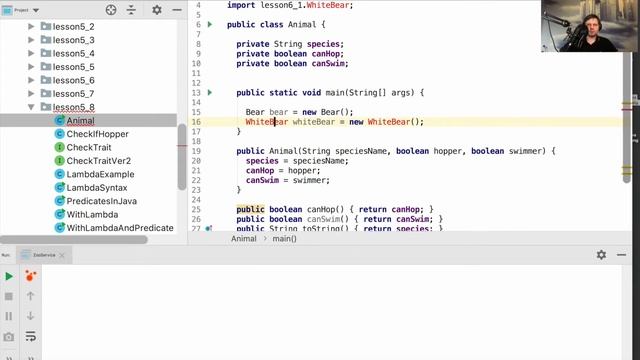The height and width of the screenshot is (360, 640).
Task: Click the Project tree vertical scrollbar
Action: 182,157
